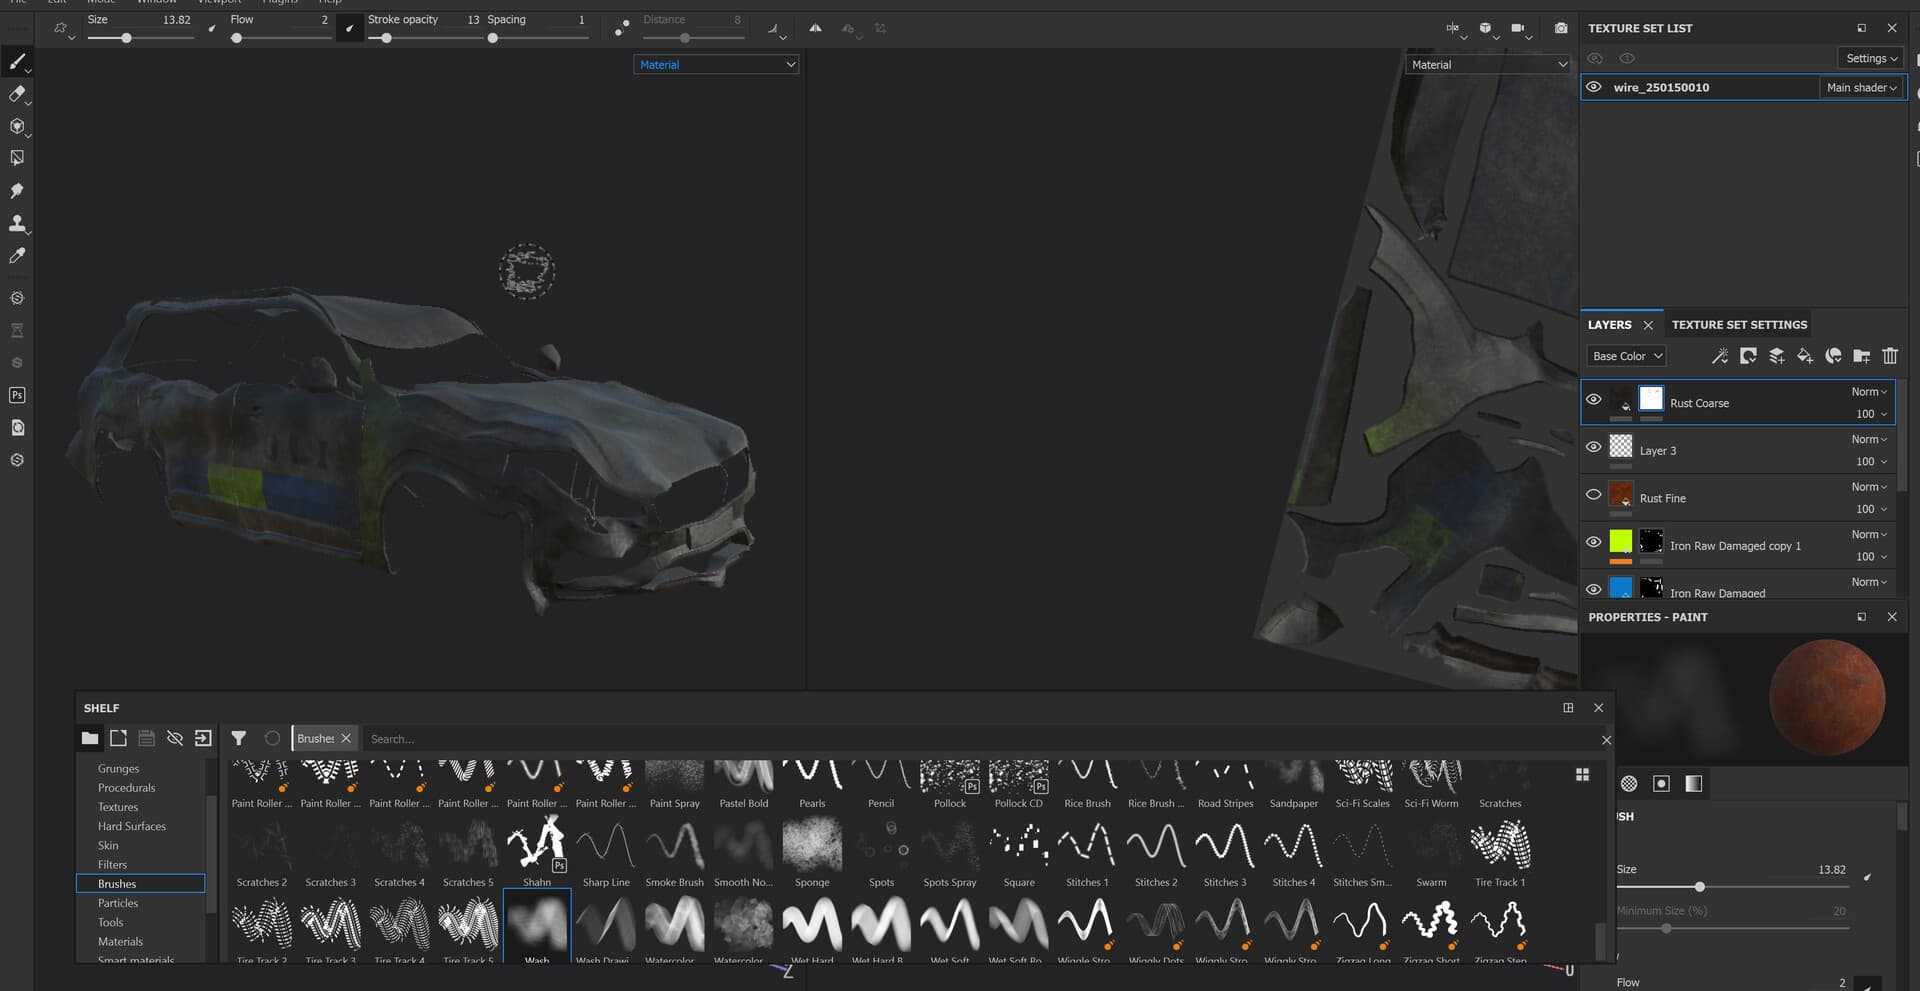Screen dimensions: 1920x991
Task: Click the shelf import resource icon
Action: pyautogui.click(x=203, y=738)
